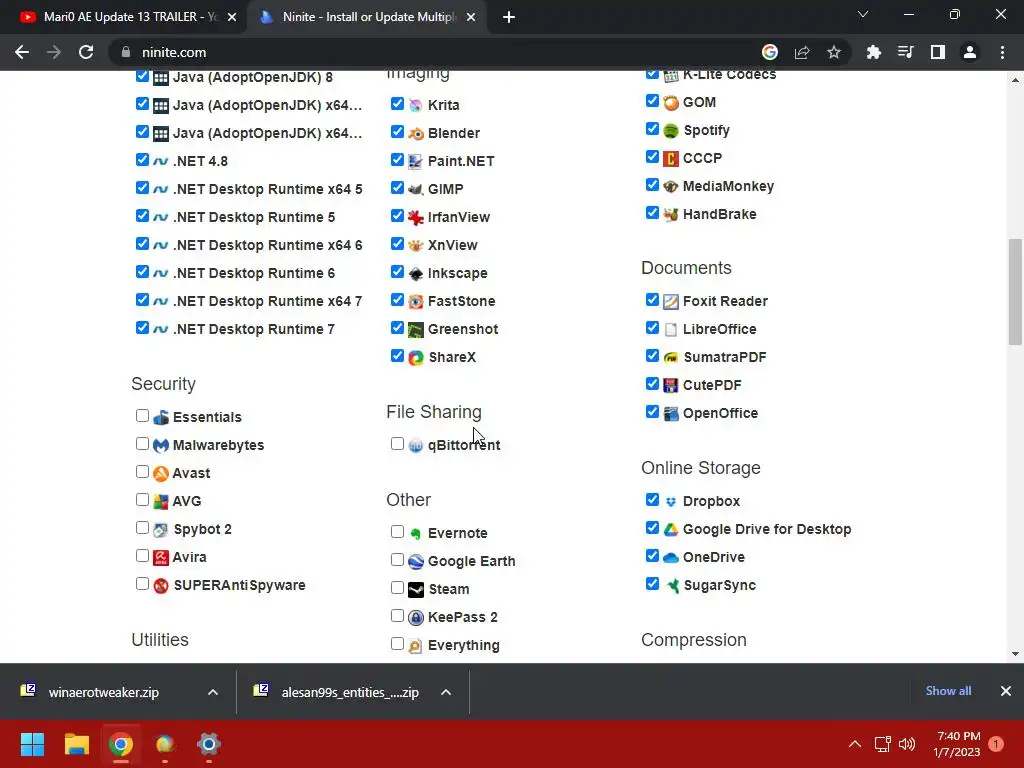
Task: Click the Google Earth icon
Action: tap(415, 562)
